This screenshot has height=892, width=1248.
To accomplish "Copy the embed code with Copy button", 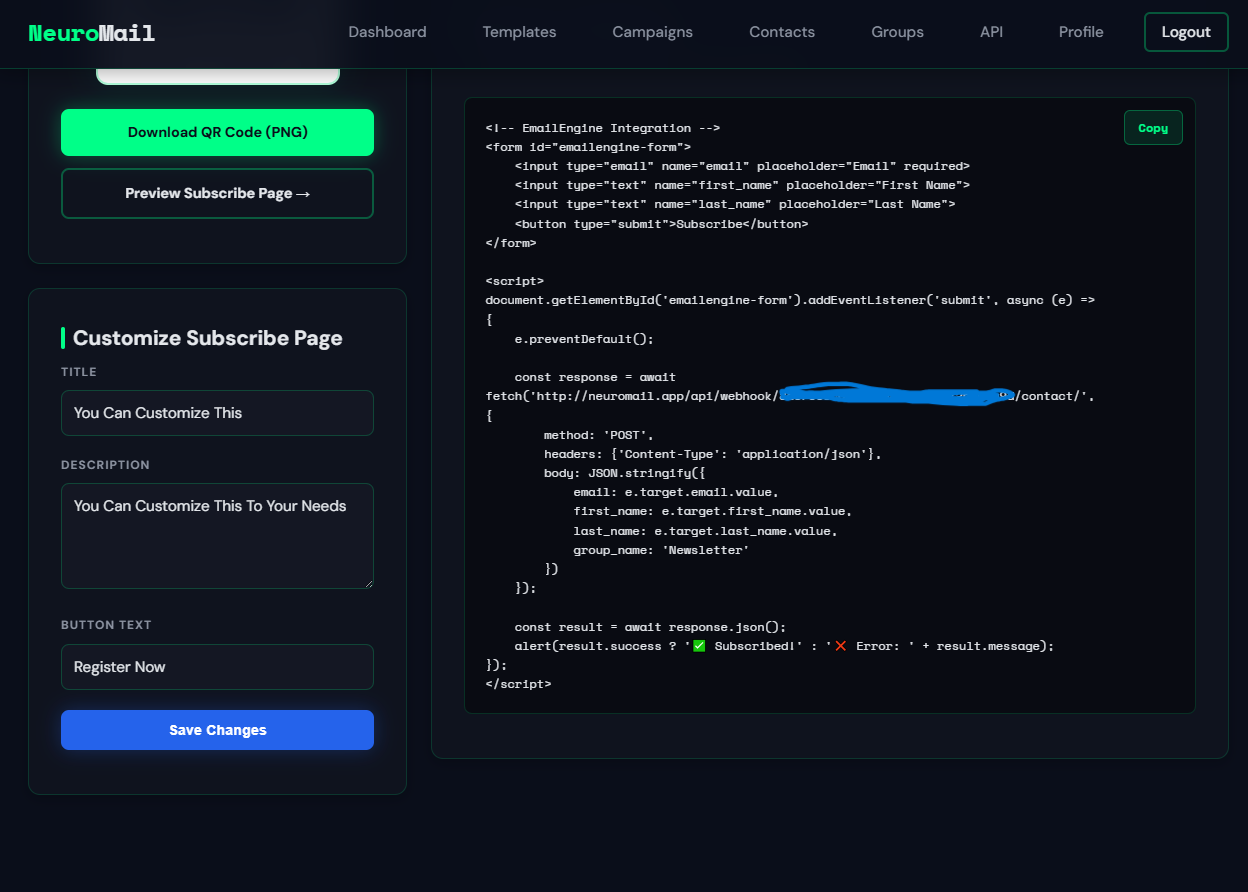I will (1153, 128).
